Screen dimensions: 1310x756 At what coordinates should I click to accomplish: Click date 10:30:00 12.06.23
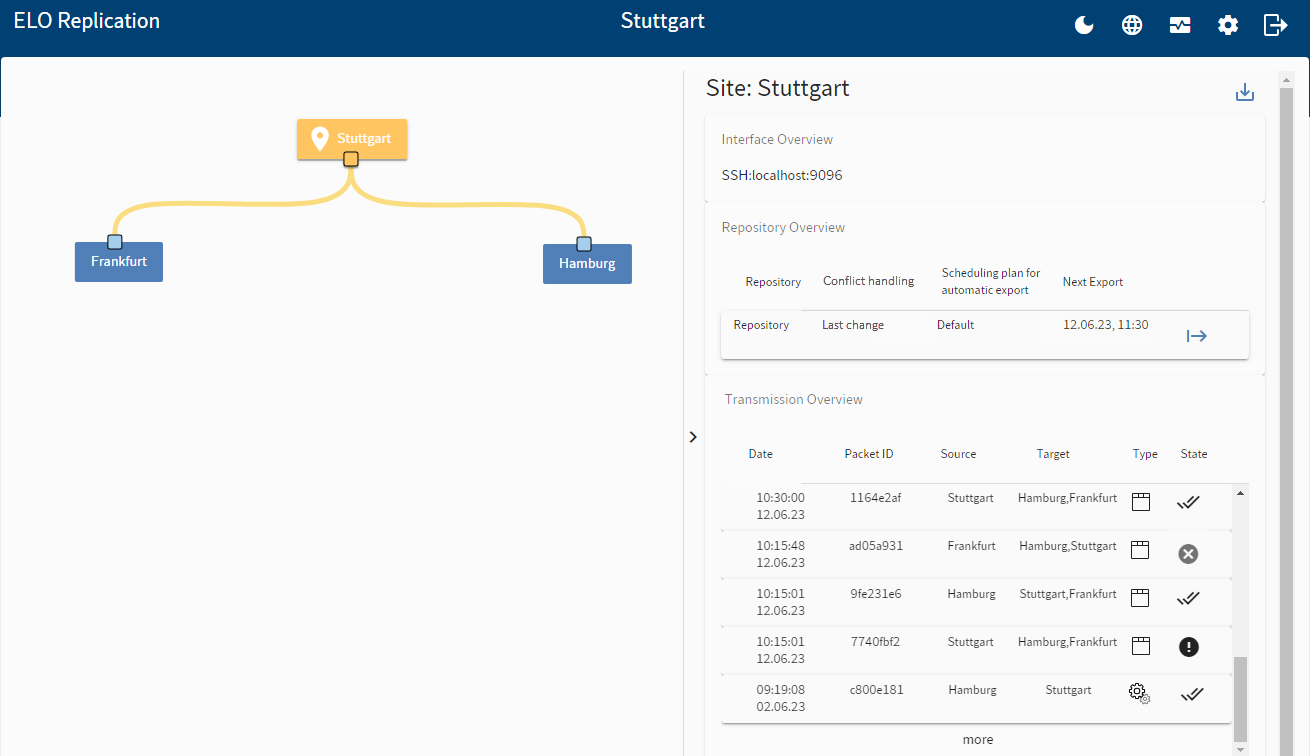(x=780, y=506)
